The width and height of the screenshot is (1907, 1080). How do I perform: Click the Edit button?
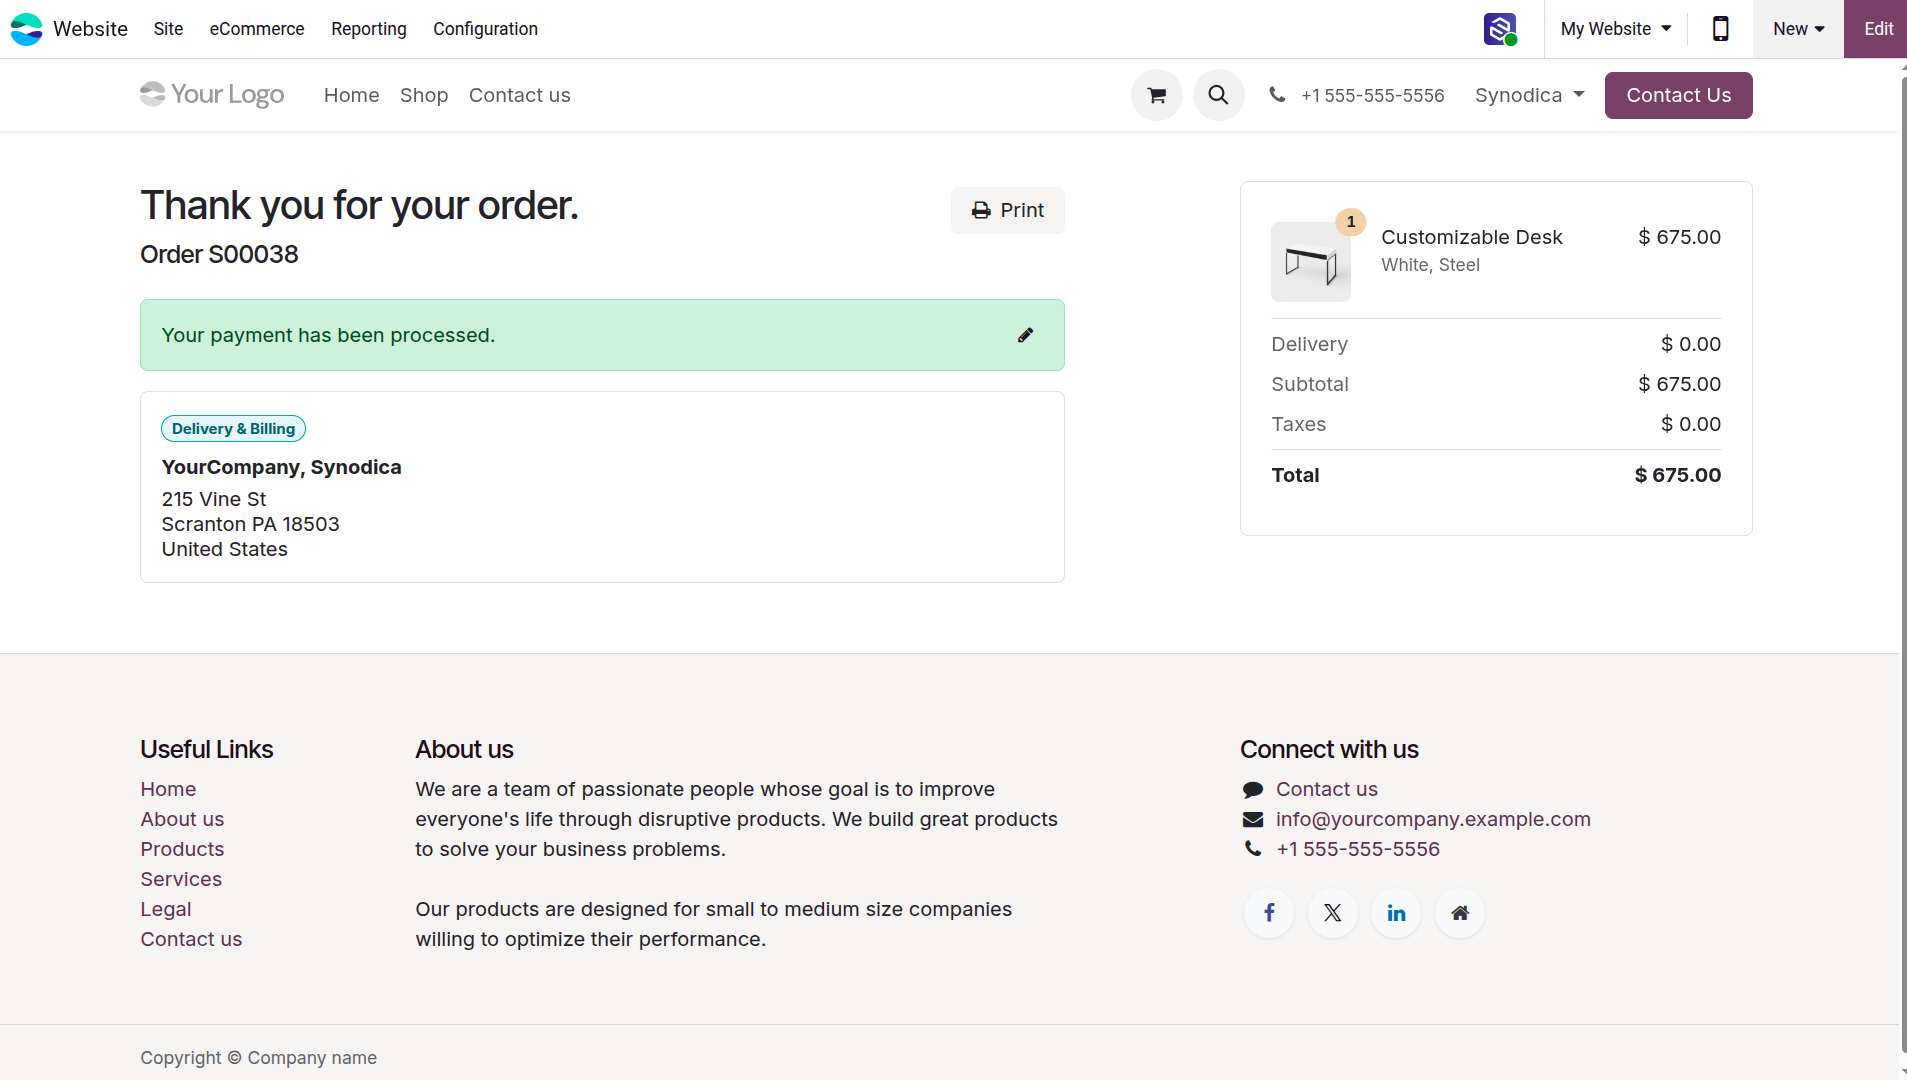pyautogui.click(x=1876, y=29)
